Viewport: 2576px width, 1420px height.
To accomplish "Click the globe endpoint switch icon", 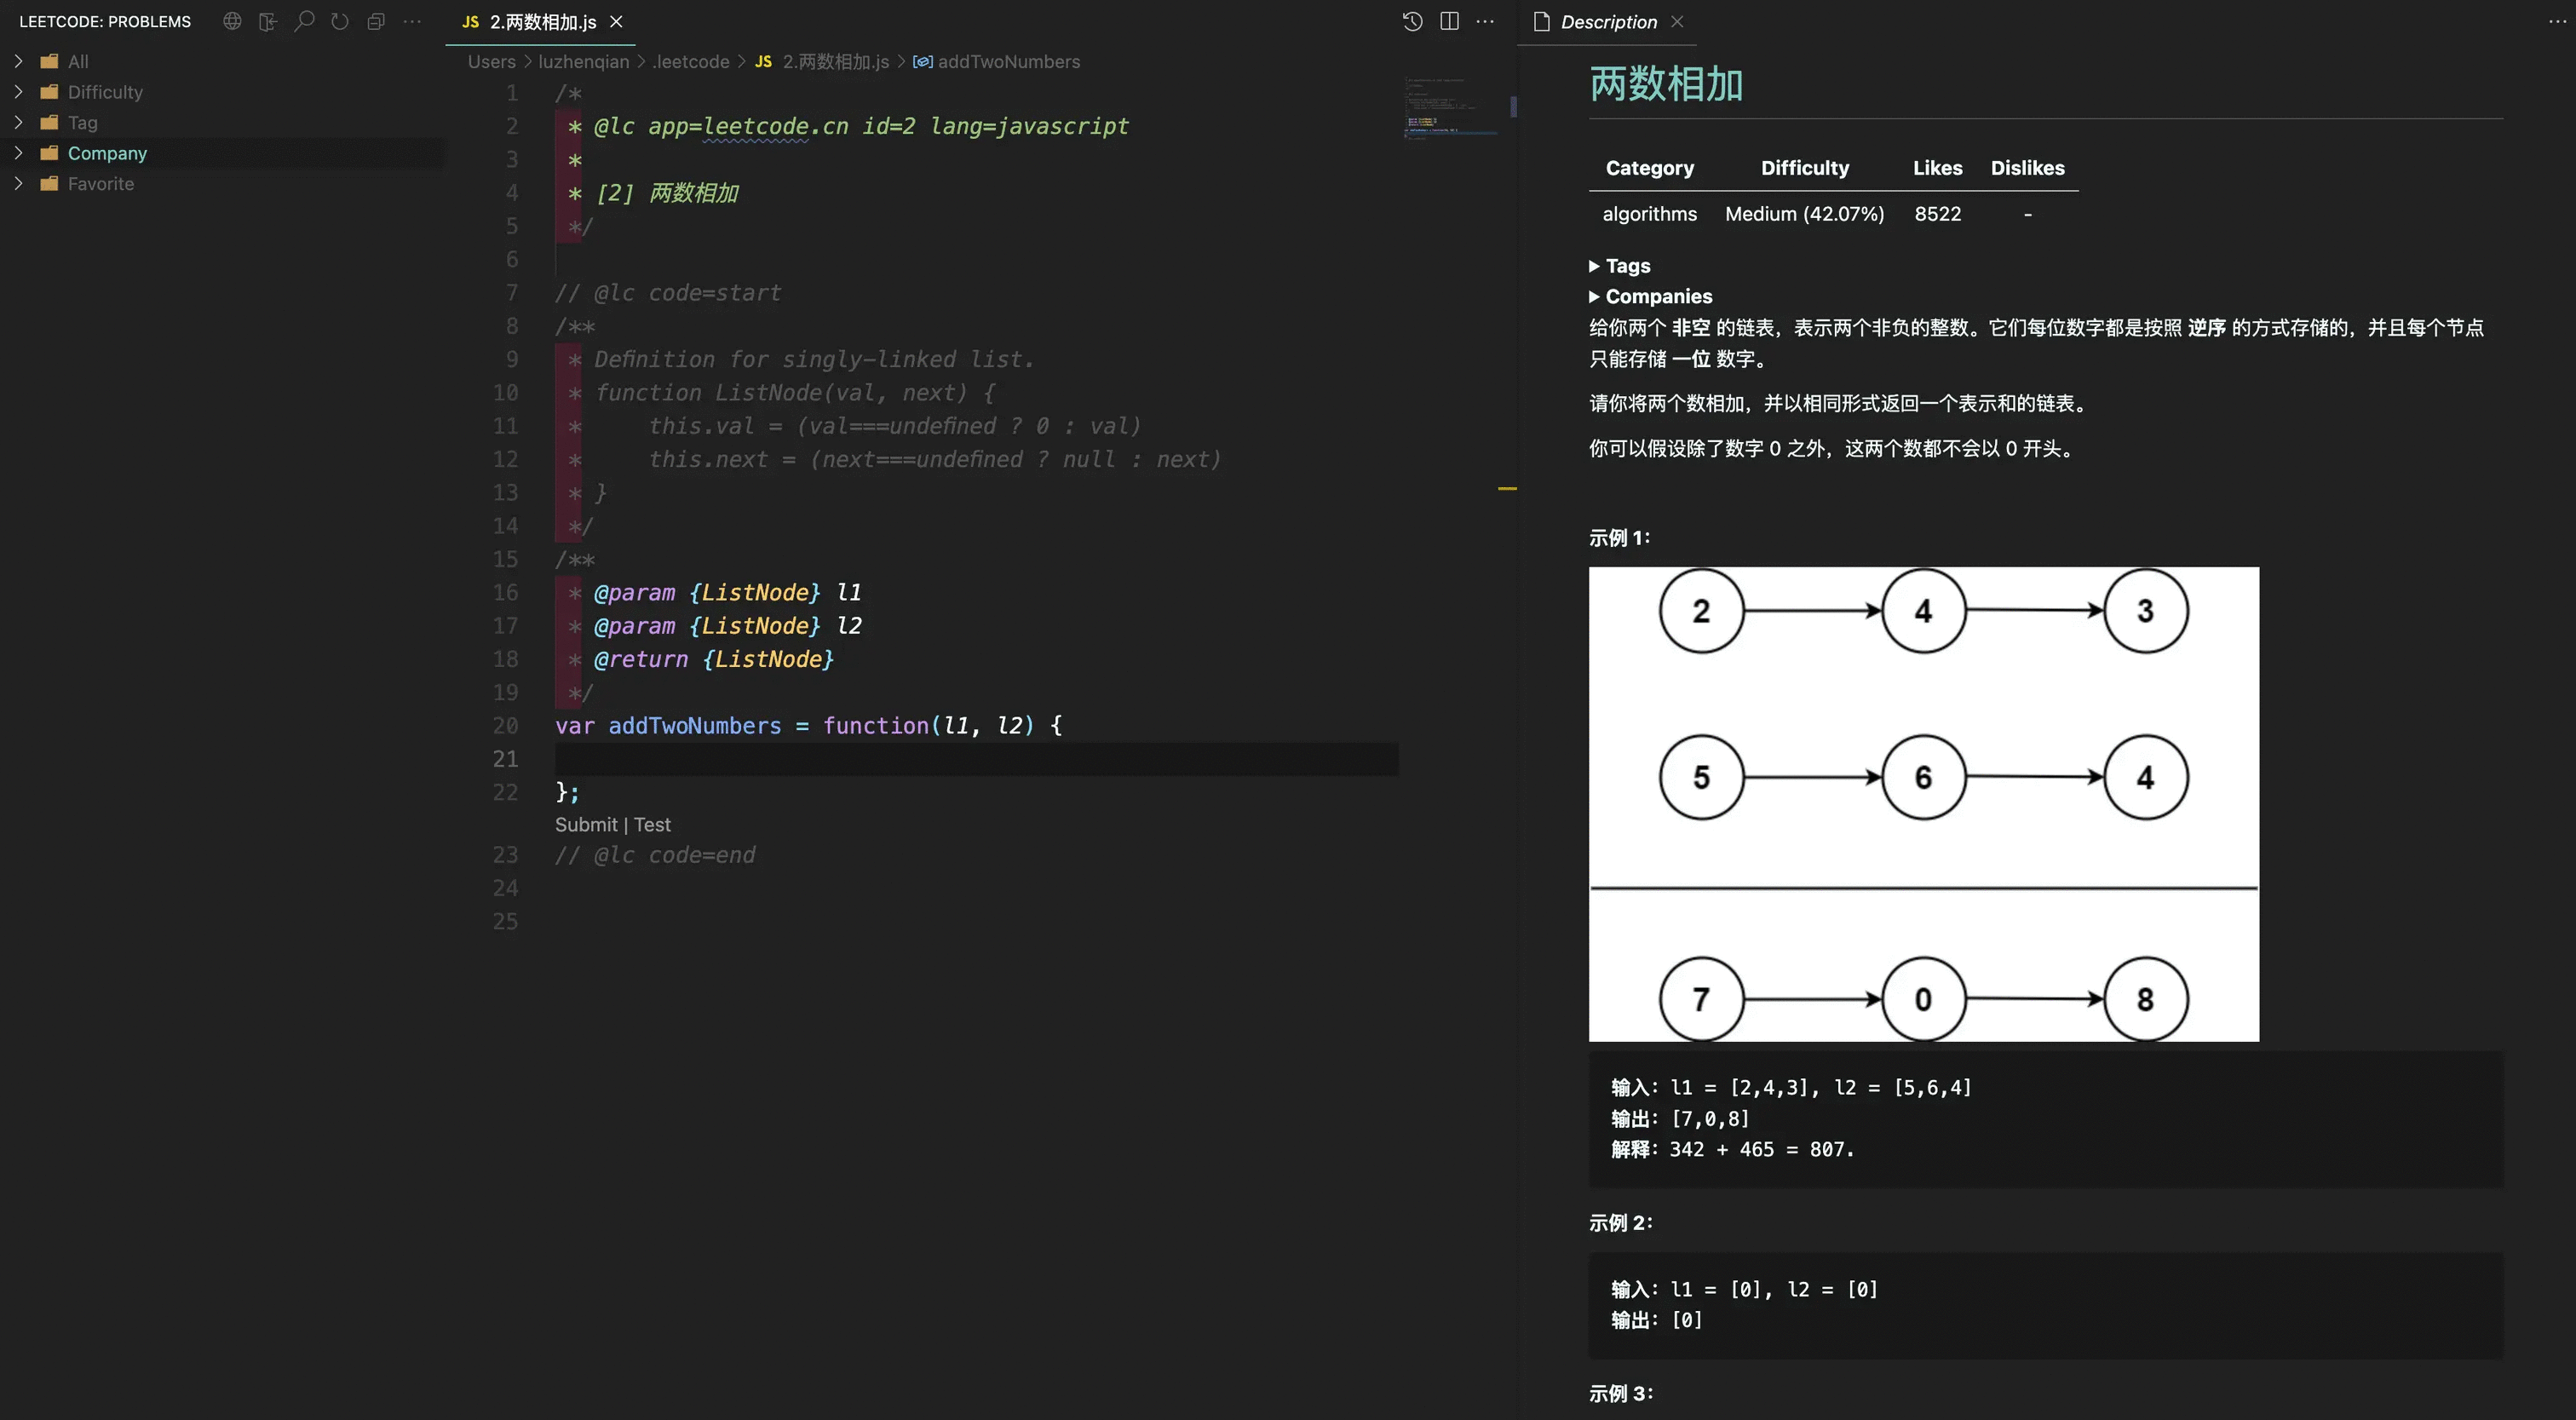I will (x=232, y=21).
